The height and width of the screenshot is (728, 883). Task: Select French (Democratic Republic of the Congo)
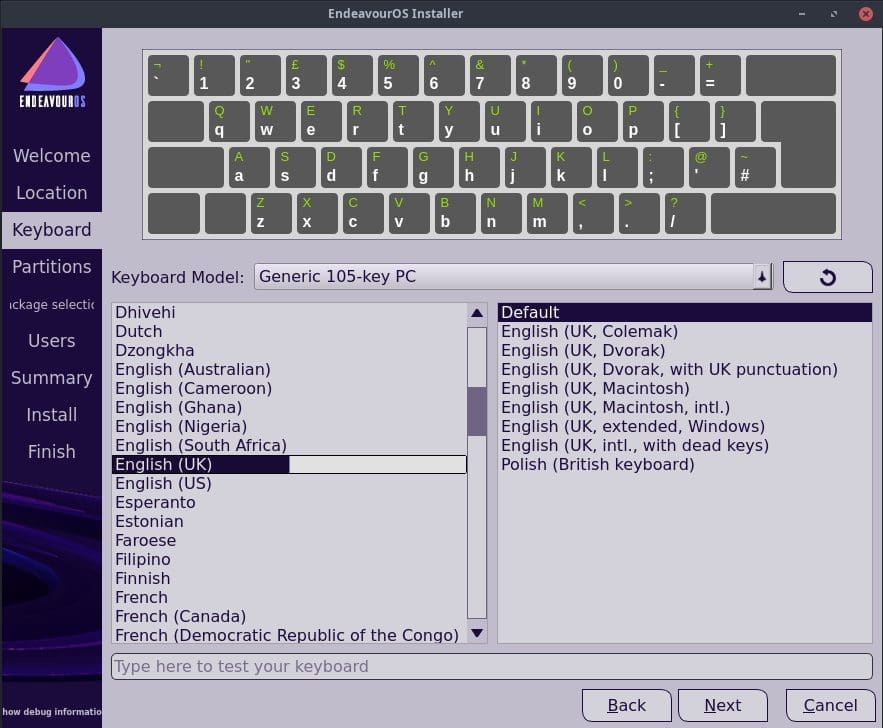[x=289, y=635]
